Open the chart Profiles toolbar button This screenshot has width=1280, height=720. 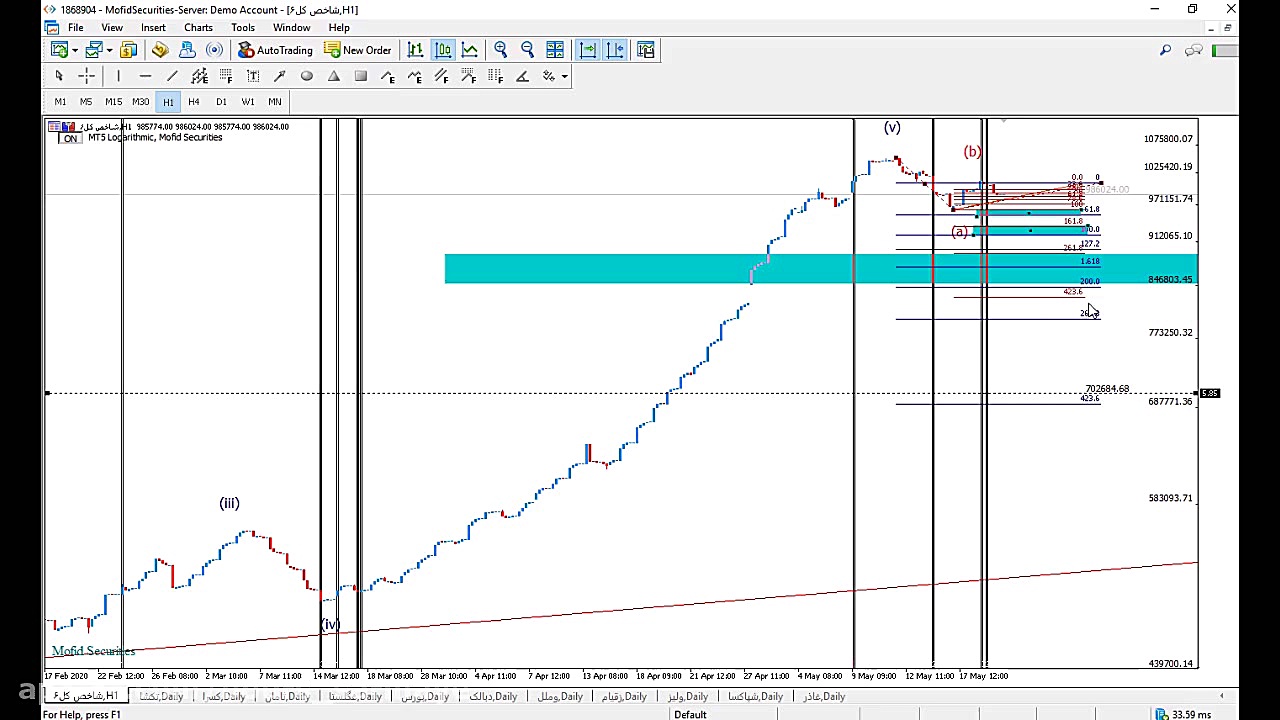(94, 50)
